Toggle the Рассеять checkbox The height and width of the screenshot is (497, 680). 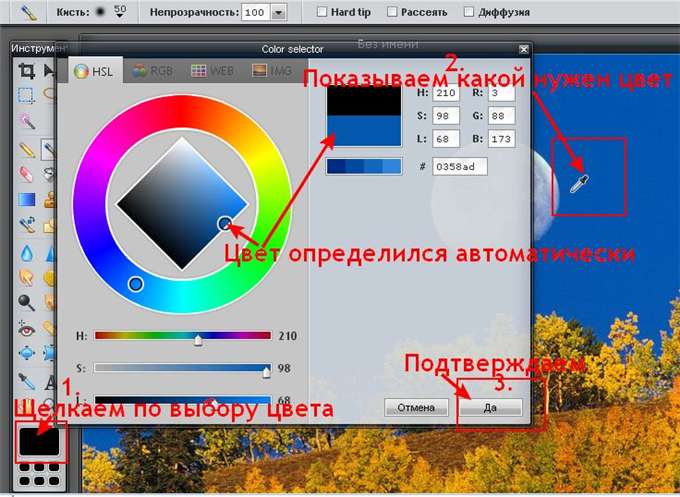click(392, 13)
